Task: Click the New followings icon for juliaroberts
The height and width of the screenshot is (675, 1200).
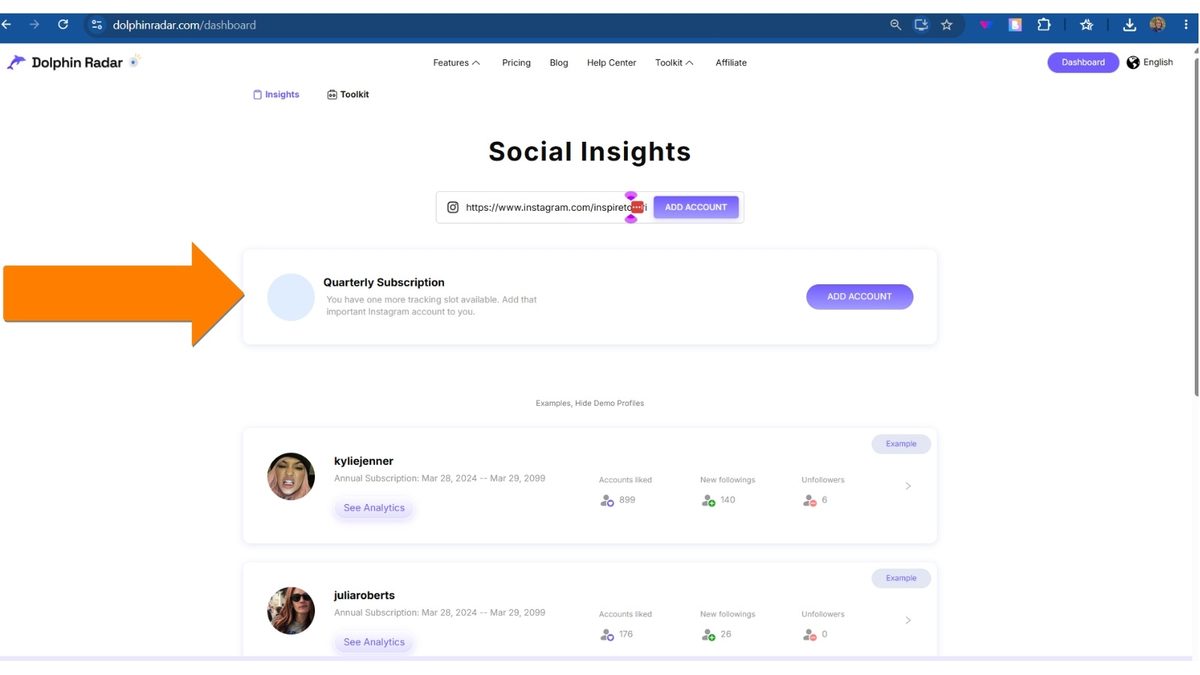Action: point(708,634)
